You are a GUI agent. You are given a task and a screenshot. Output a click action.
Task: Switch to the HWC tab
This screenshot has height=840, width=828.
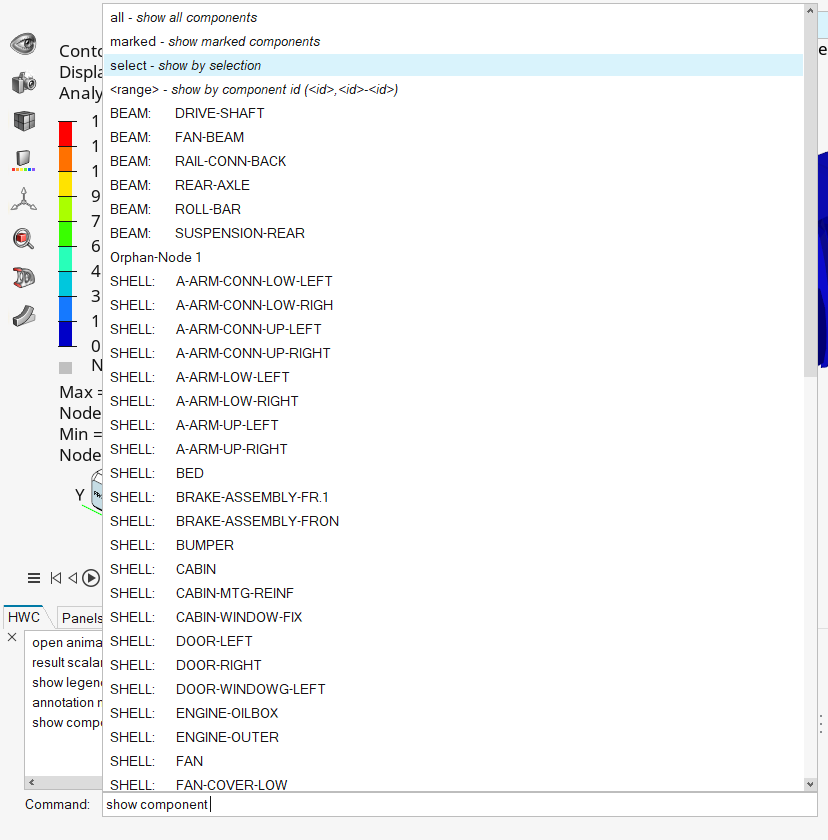24,617
